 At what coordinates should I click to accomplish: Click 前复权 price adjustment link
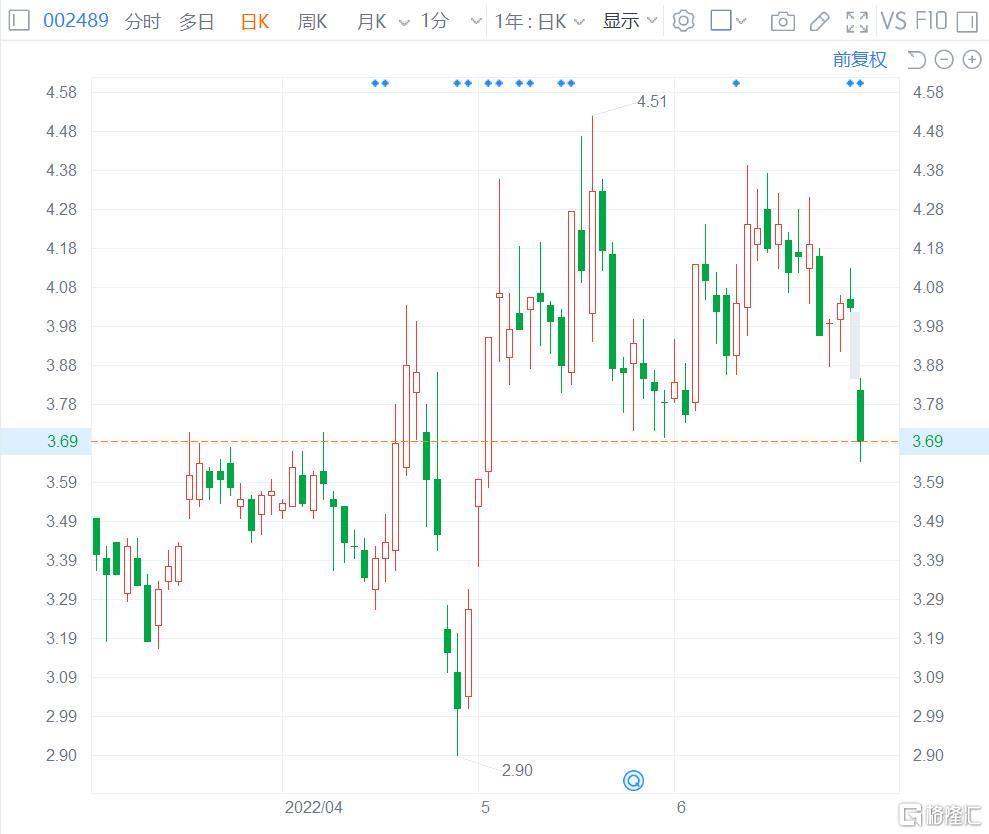pos(860,59)
